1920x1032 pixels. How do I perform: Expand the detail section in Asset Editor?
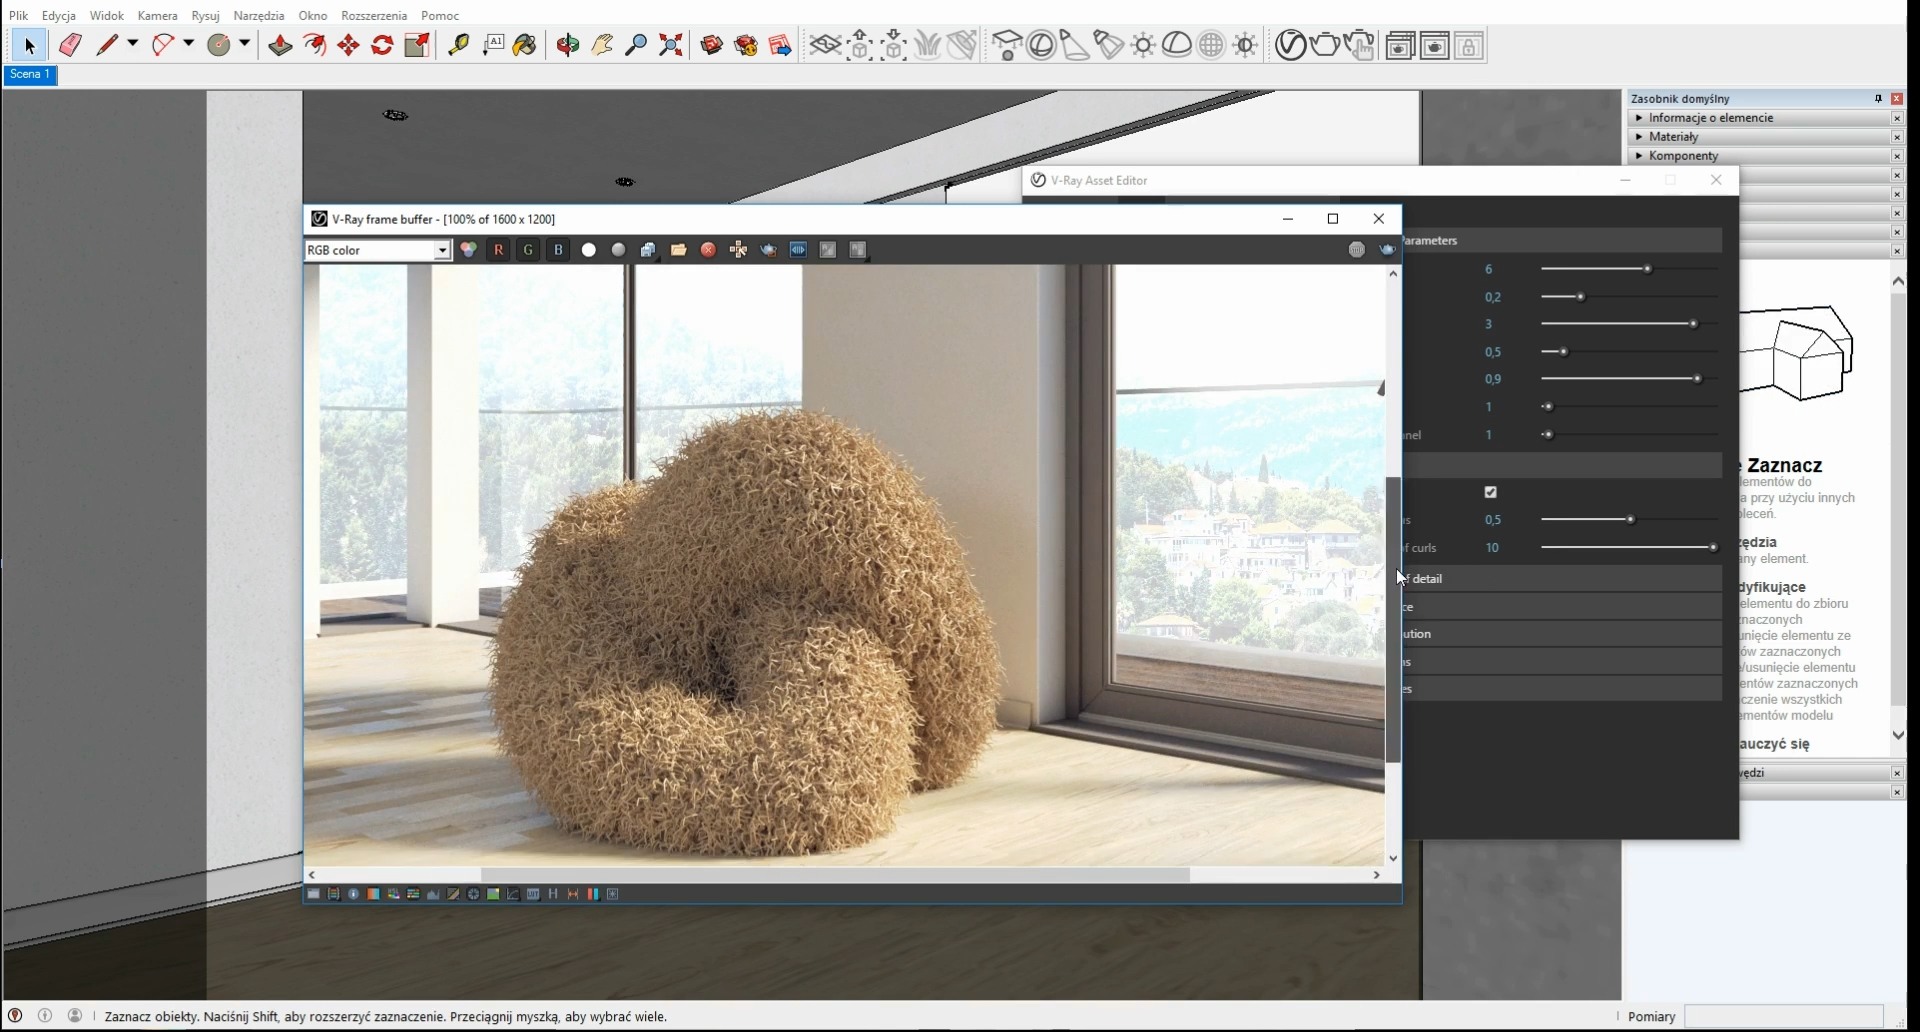click(x=1562, y=579)
